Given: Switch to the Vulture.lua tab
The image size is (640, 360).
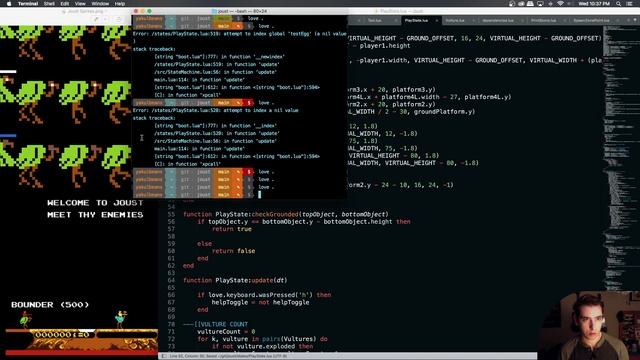Looking at the screenshot, I should click(x=455, y=20).
